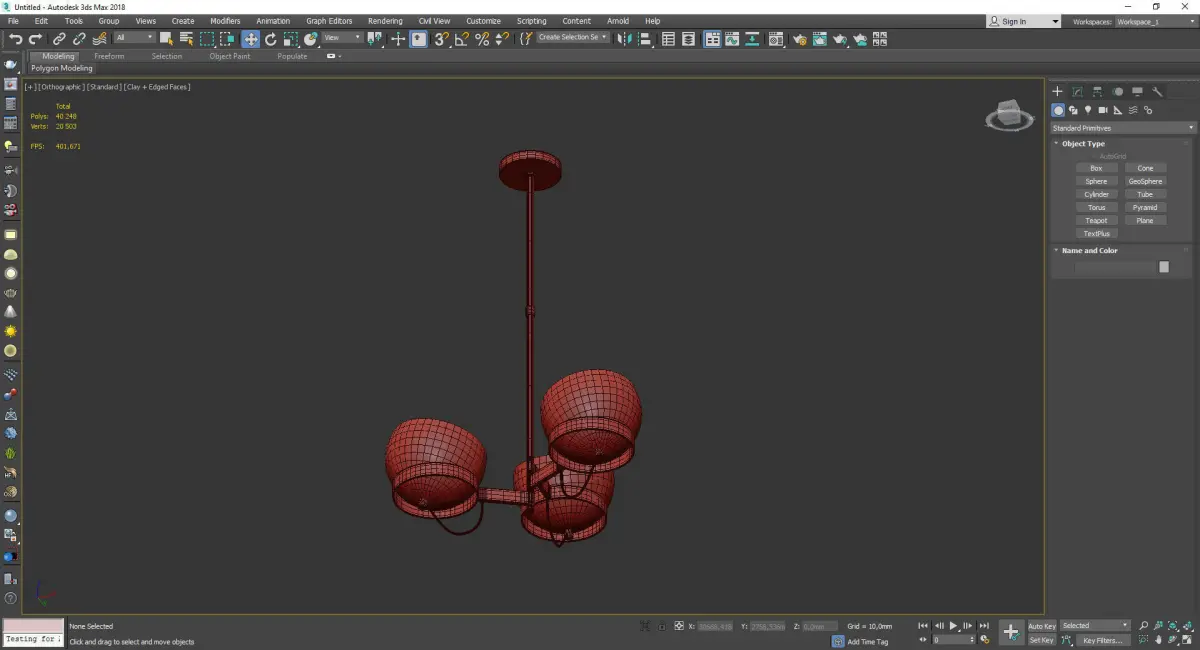This screenshot has width=1200, height=650.
Task: Activate Select and Link tool
Action: pos(59,39)
